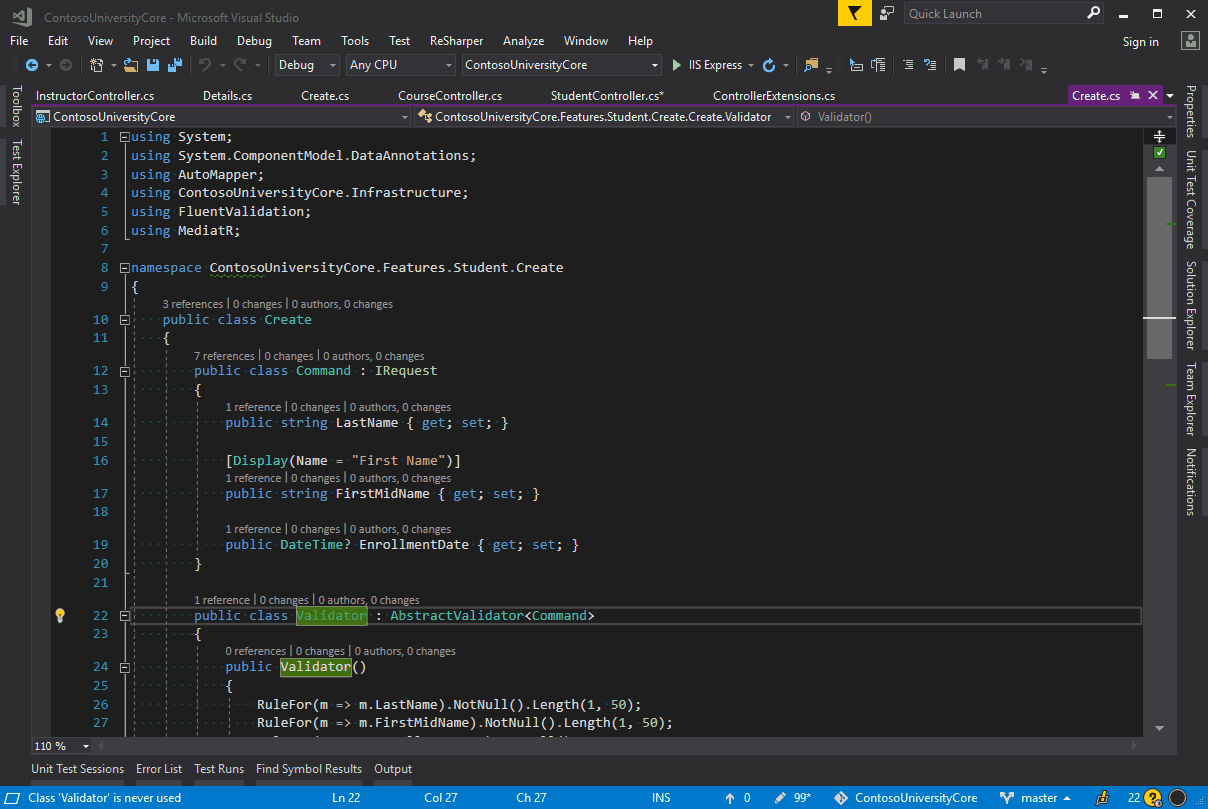The width and height of the screenshot is (1208, 809).
Task: Click the decrease indent icon
Action: tap(908, 65)
